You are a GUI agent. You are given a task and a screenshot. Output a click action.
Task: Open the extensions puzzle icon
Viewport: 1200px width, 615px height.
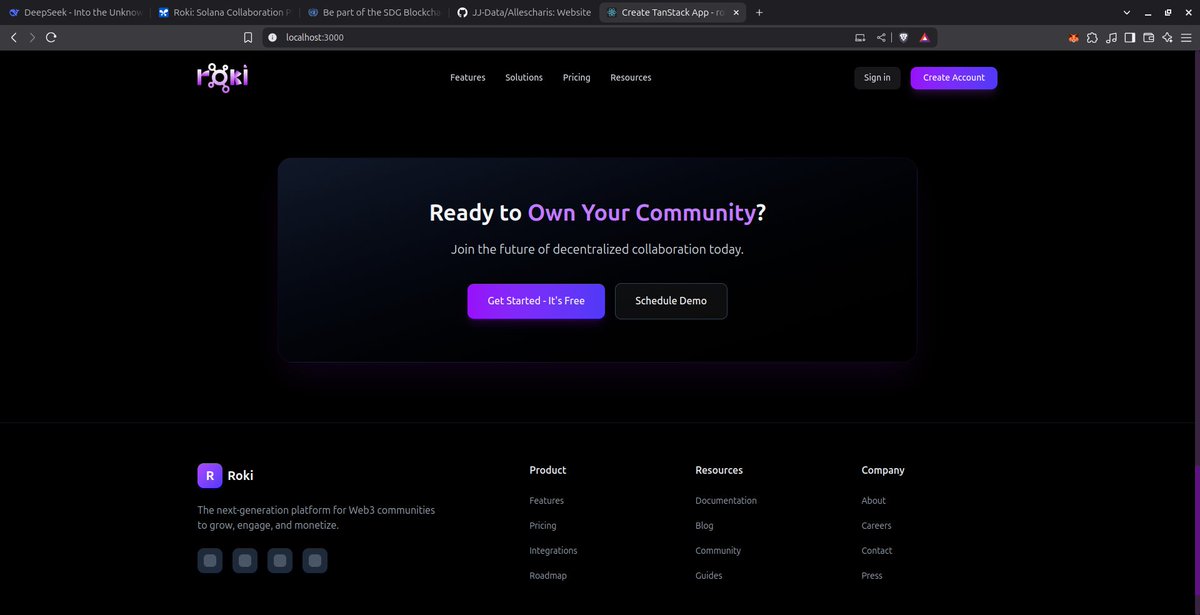pyautogui.click(x=1092, y=37)
